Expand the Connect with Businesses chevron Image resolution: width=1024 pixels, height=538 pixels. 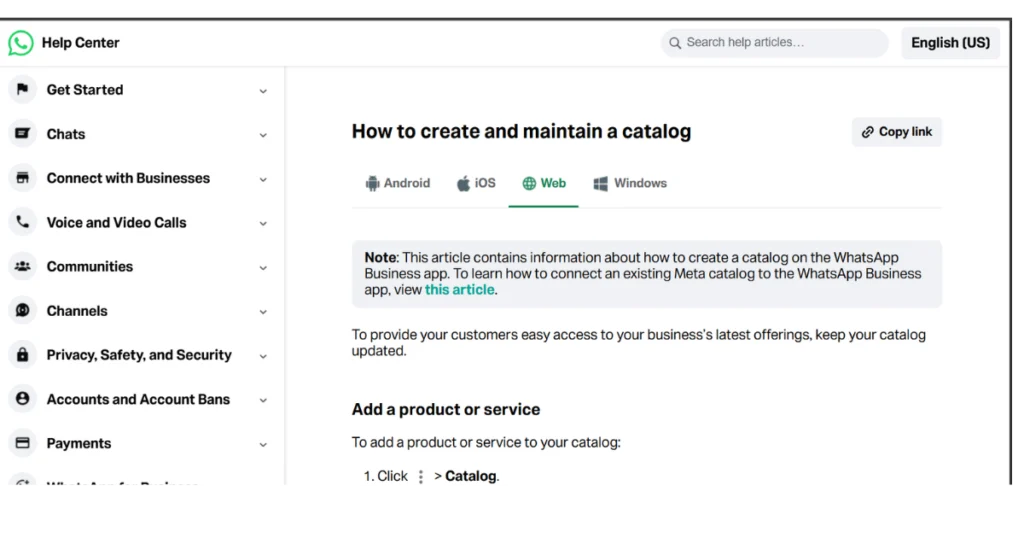263,180
